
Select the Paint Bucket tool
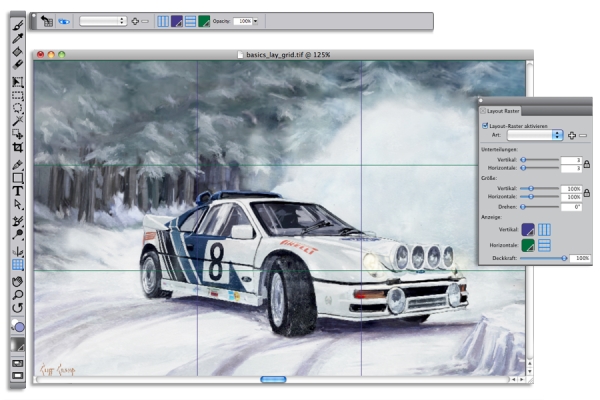pyautogui.click(x=18, y=51)
